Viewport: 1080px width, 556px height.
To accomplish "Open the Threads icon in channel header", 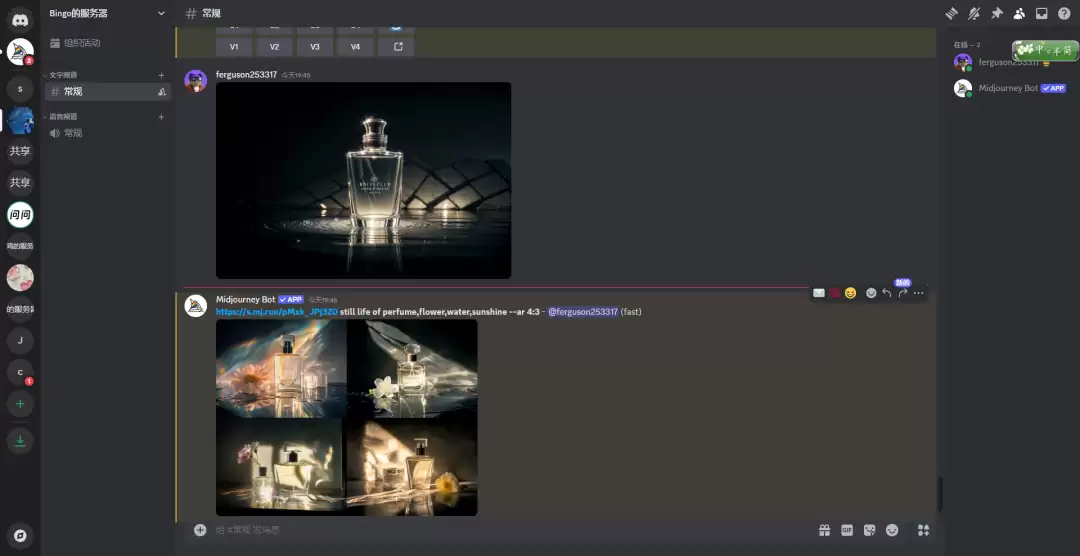I will pyautogui.click(x=951, y=13).
